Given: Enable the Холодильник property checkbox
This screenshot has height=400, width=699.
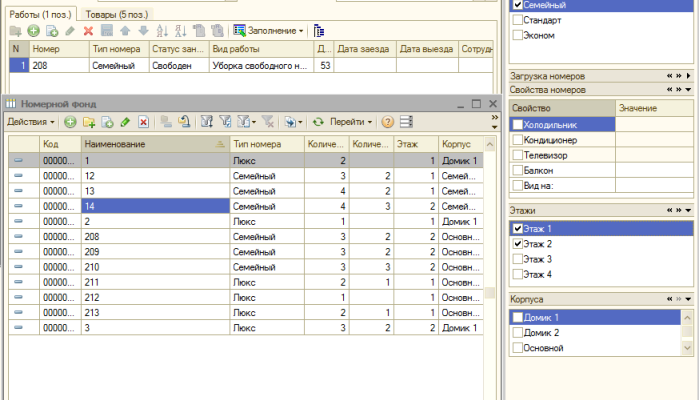Looking at the screenshot, I should coord(517,125).
